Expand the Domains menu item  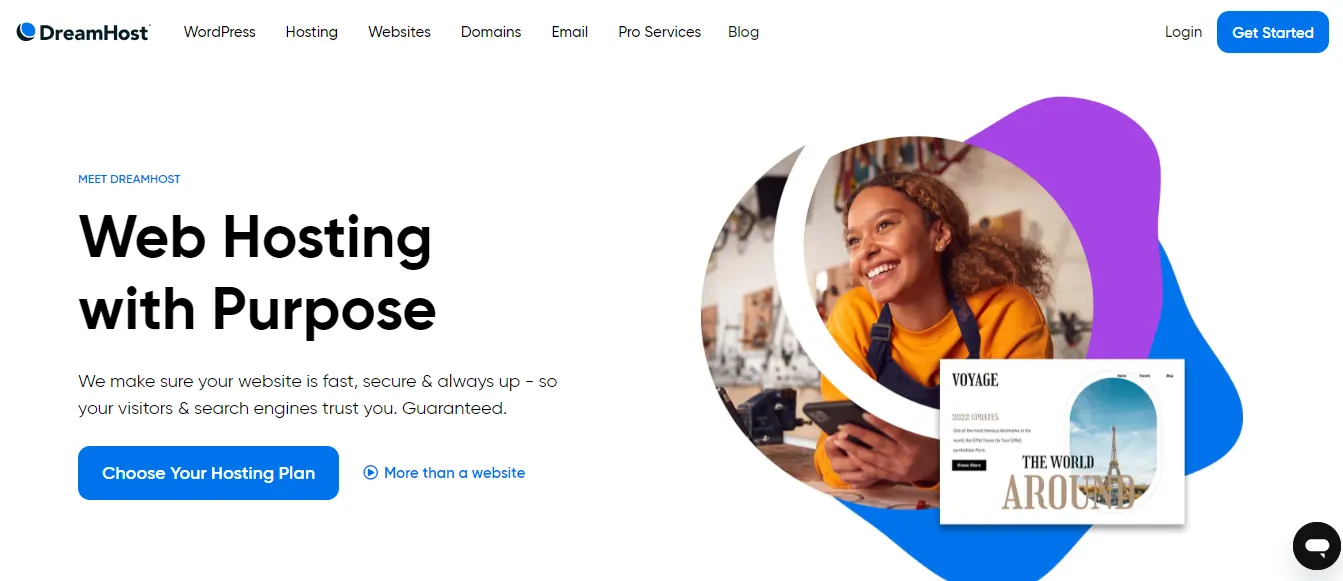491,32
